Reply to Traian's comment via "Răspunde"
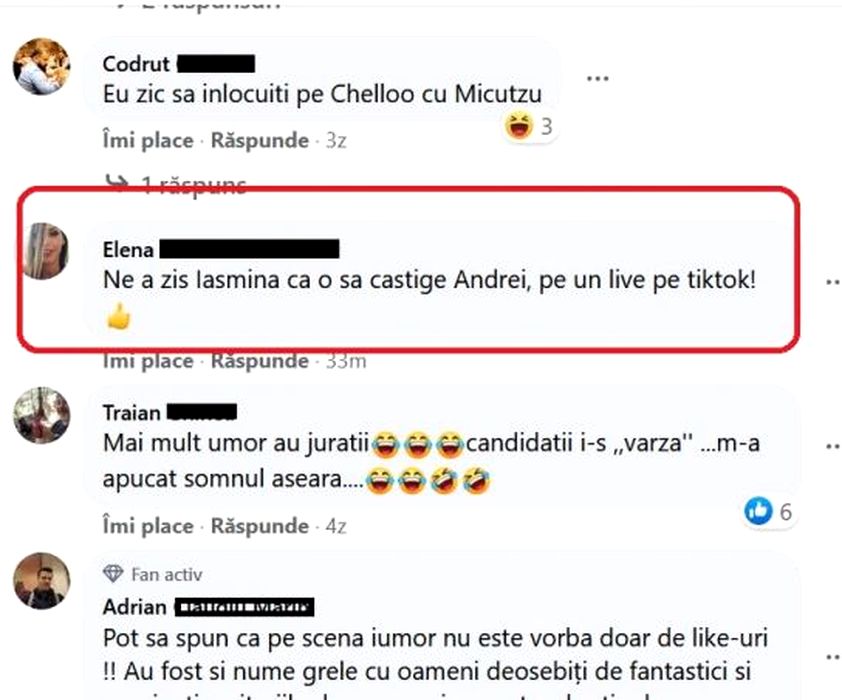842x700 pixels. pos(260,526)
